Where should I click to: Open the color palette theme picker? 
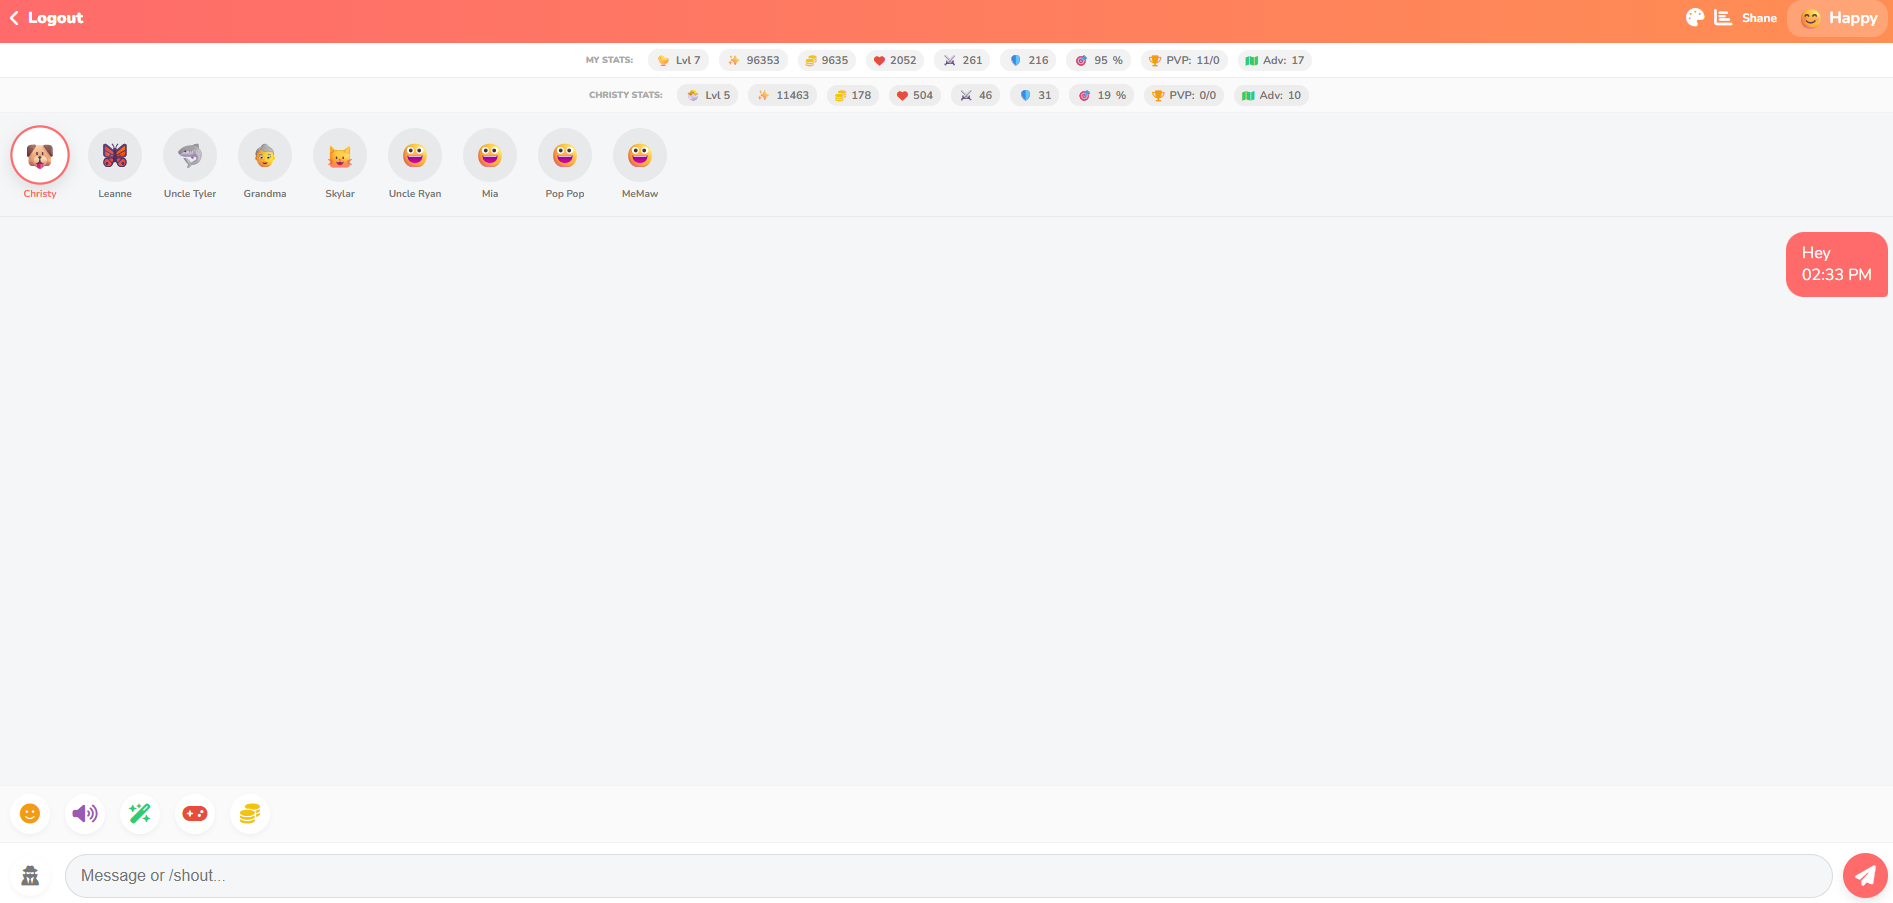1694,17
